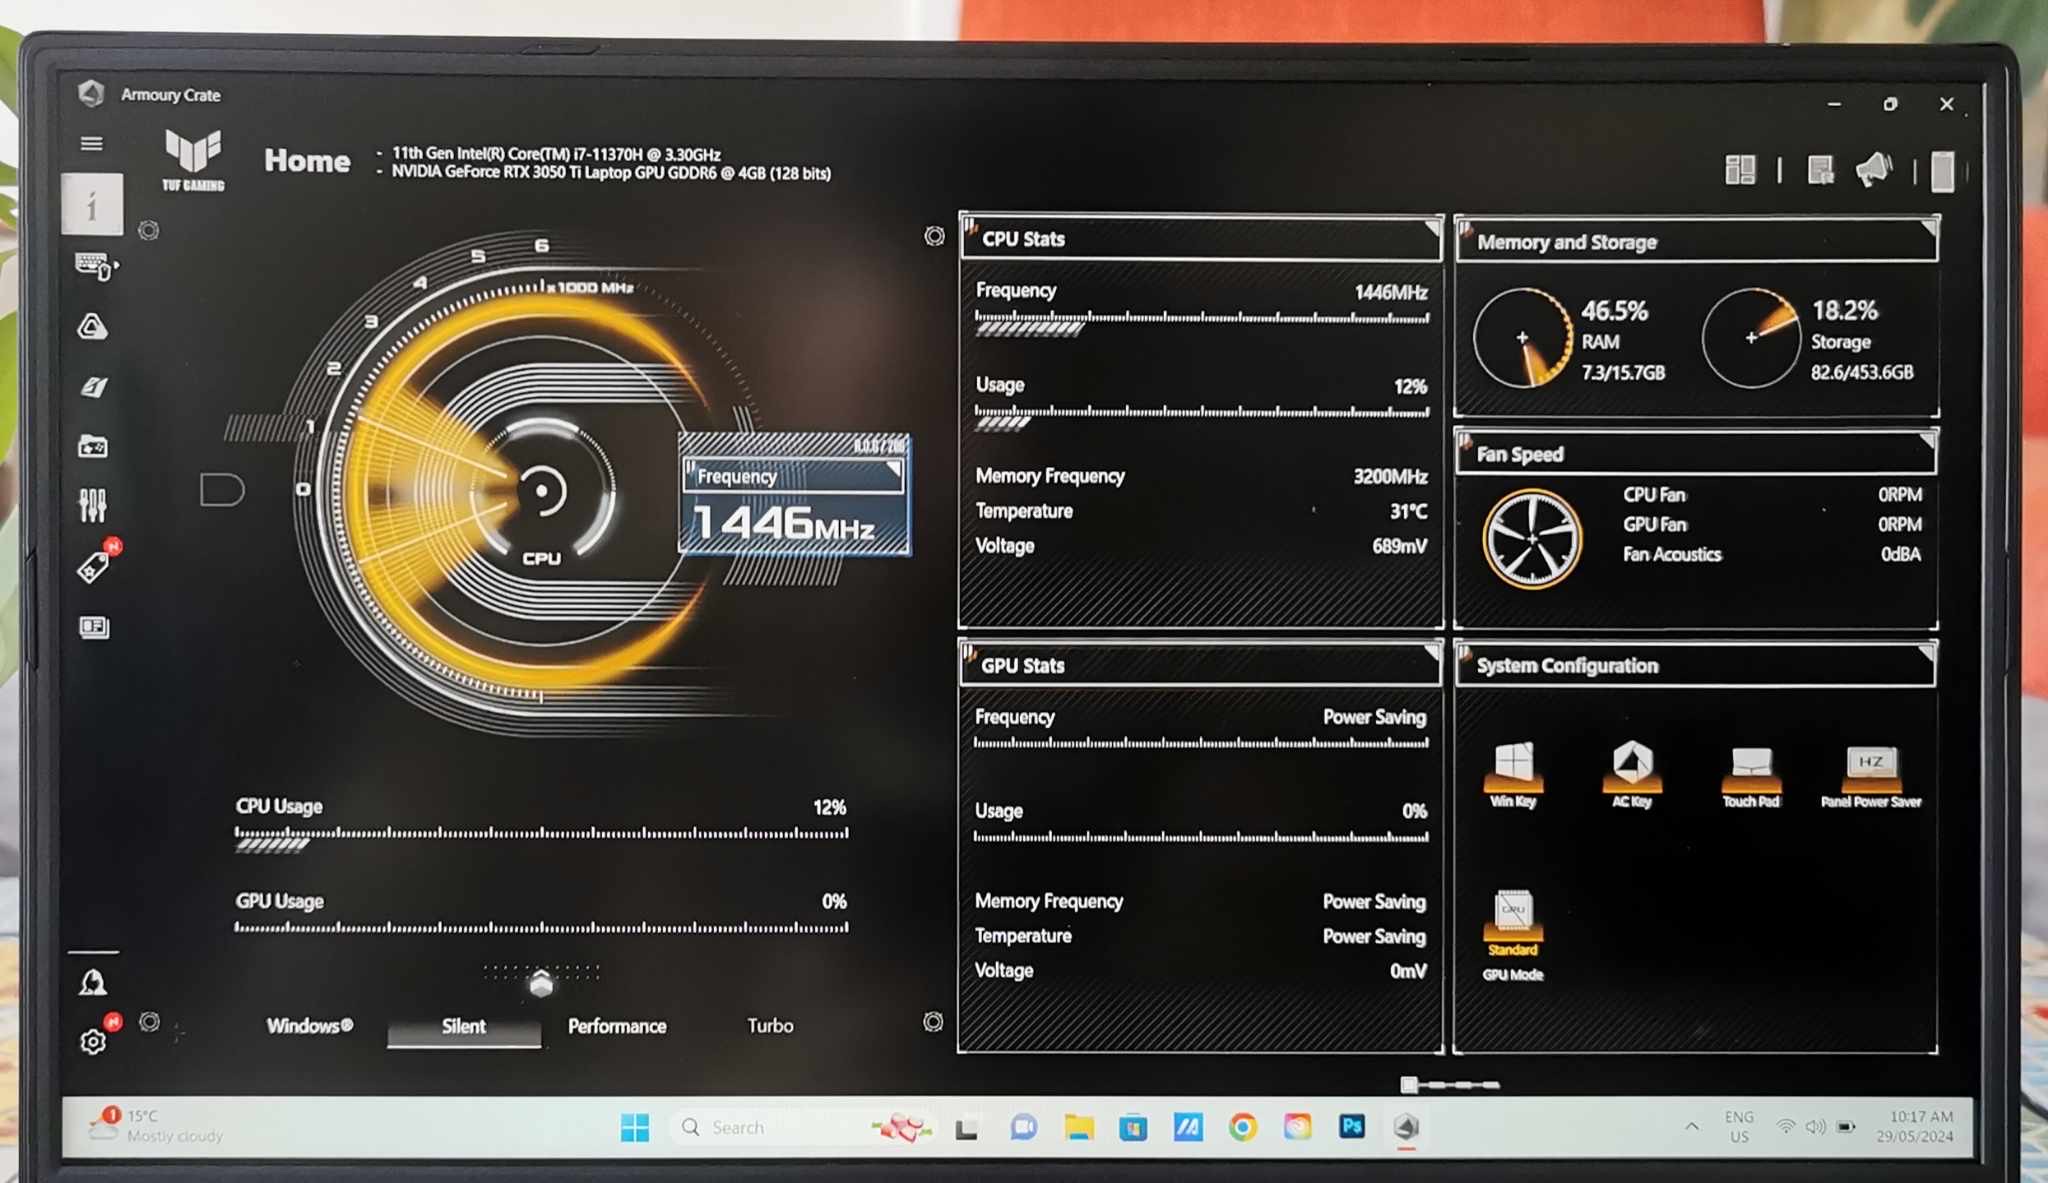Select the Silent operating mode
Viewport: 2048px width, 1183px height.
[x=464, y=1027]
